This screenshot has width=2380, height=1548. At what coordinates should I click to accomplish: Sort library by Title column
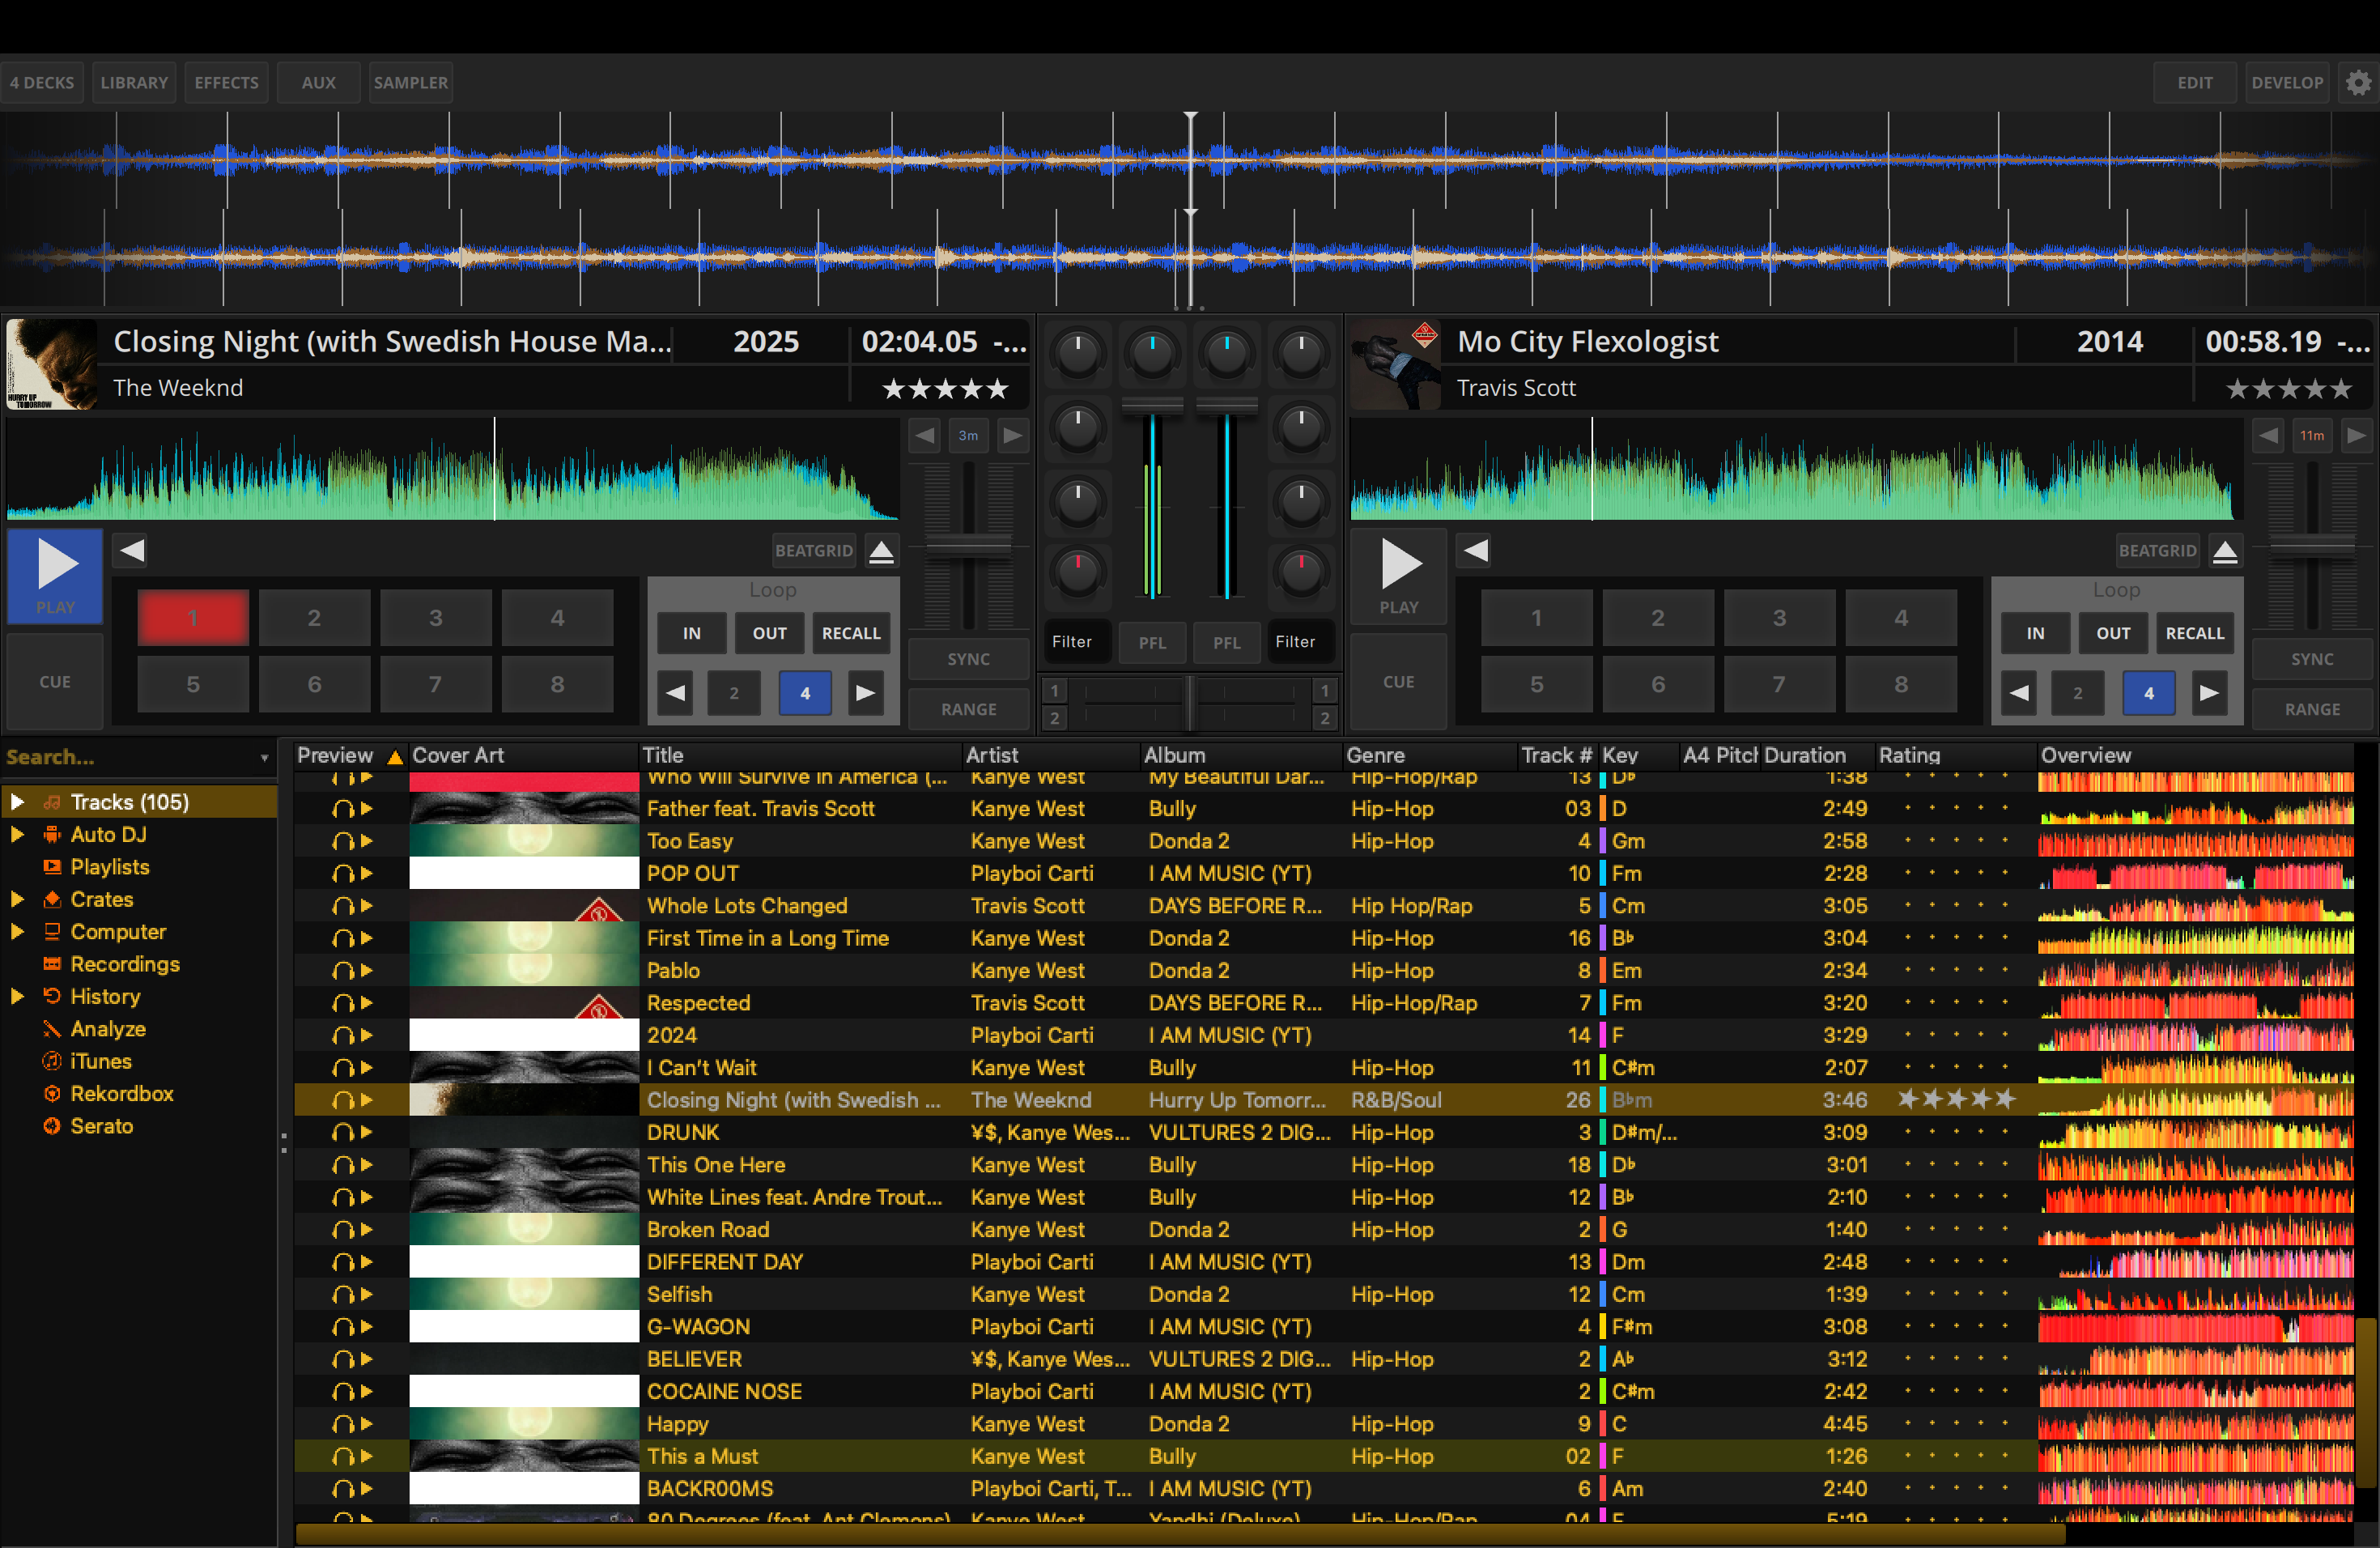pos(799,755)
